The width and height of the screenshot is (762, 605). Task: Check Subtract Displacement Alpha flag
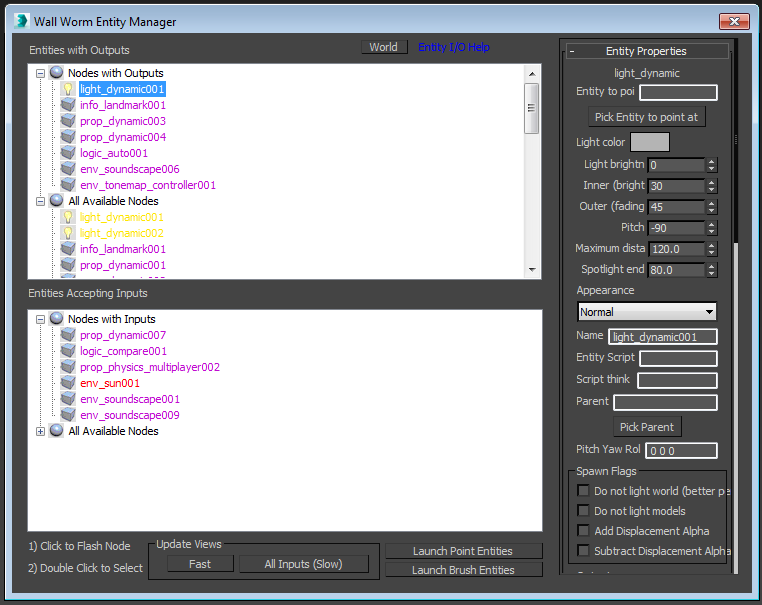(583, 550)
